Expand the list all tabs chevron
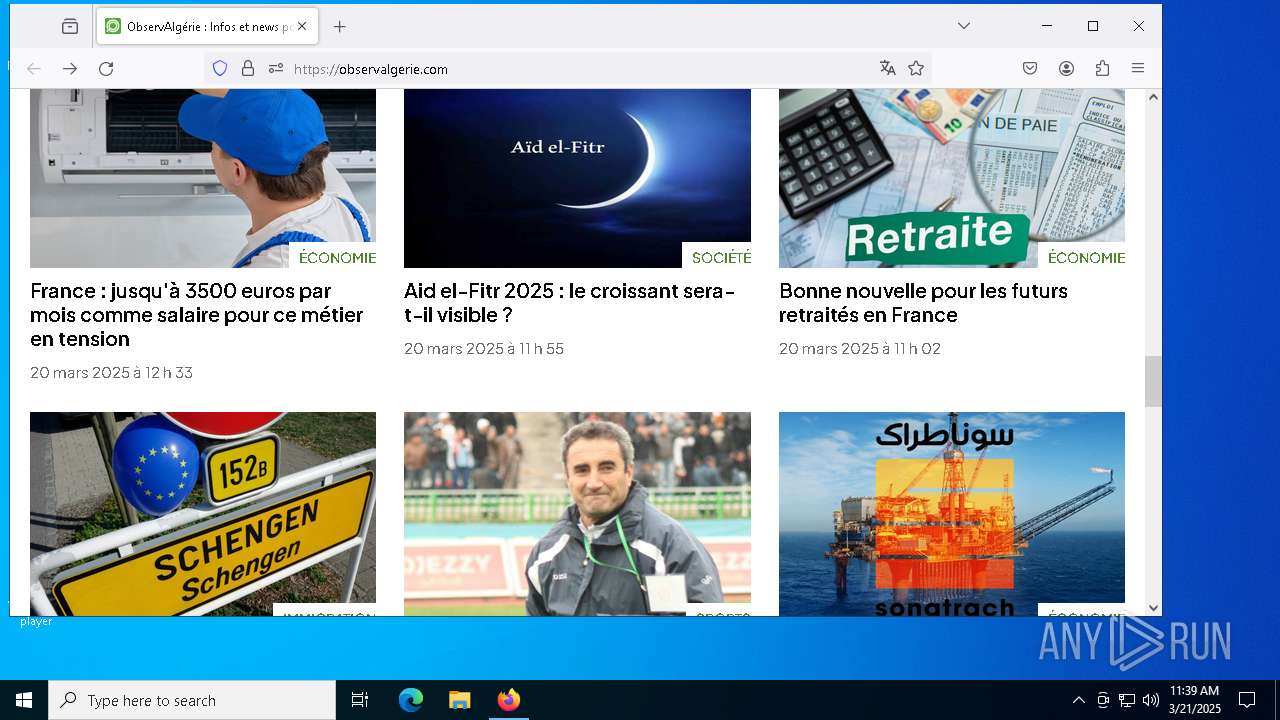This screenshot has width=1280, height=720. pyautogui.click(x=964, y=26)
